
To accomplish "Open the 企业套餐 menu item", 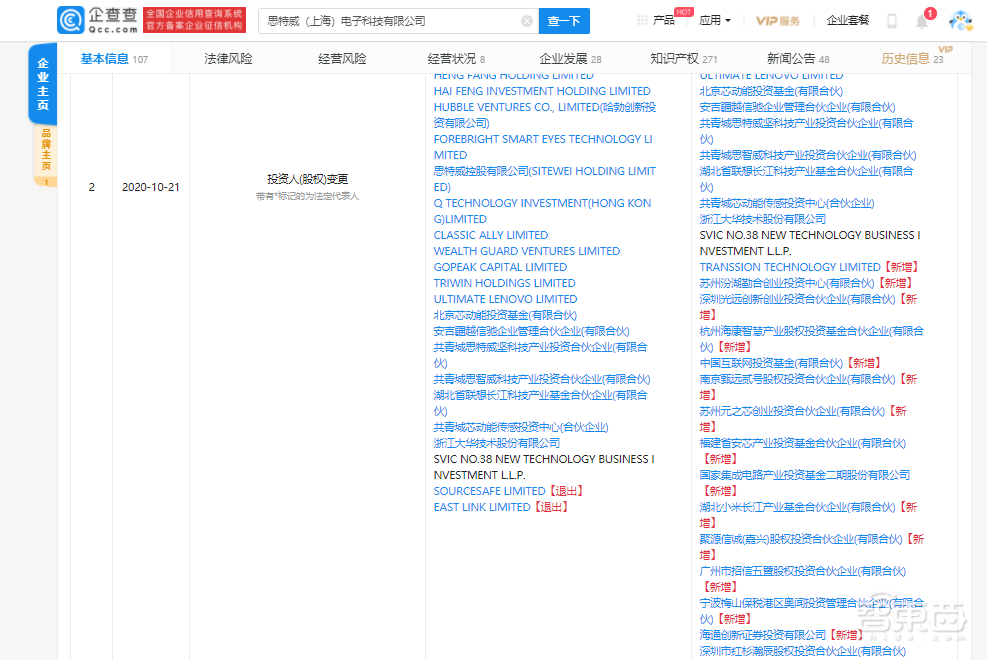I will pos(850,19).
